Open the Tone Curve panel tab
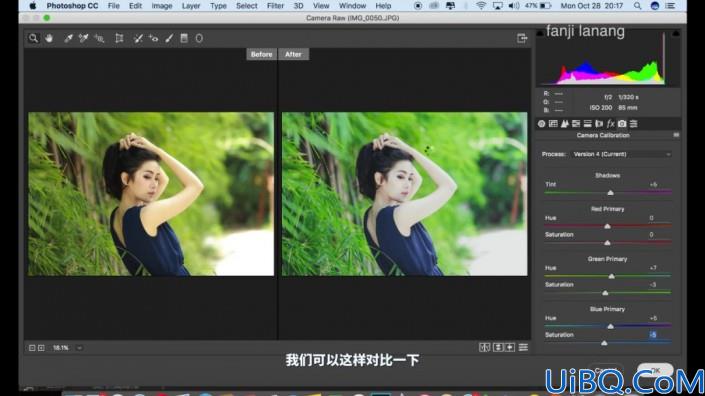Viewport: 705px width, 396px height. tap(553, 124)
